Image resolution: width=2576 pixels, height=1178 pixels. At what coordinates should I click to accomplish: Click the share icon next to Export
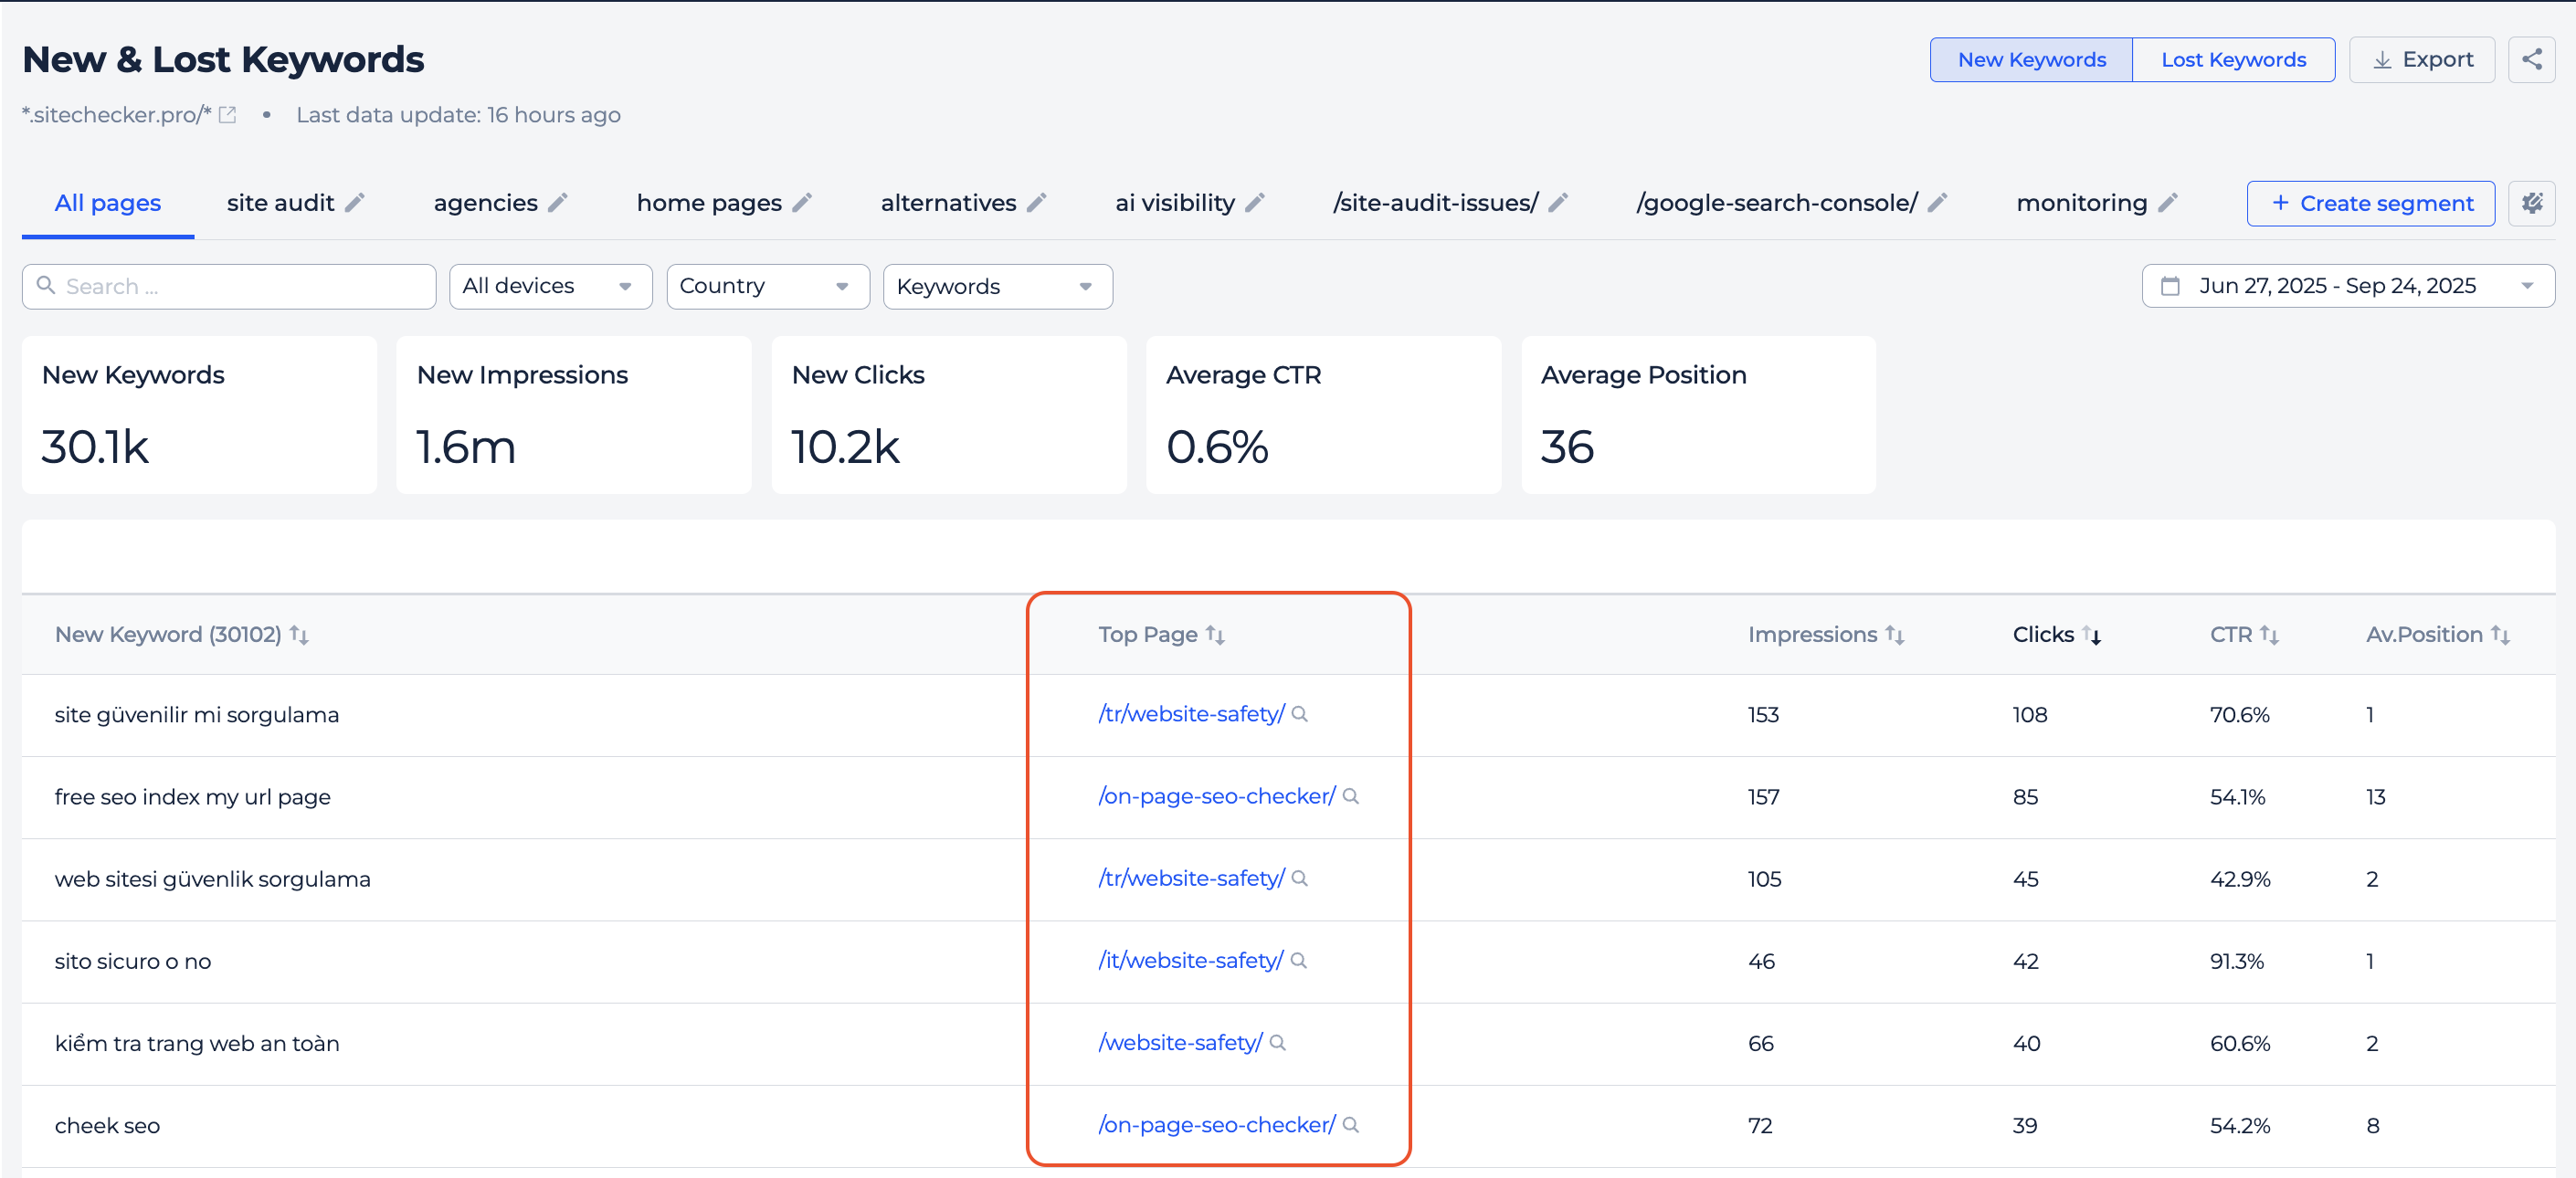coord(2530,60)
